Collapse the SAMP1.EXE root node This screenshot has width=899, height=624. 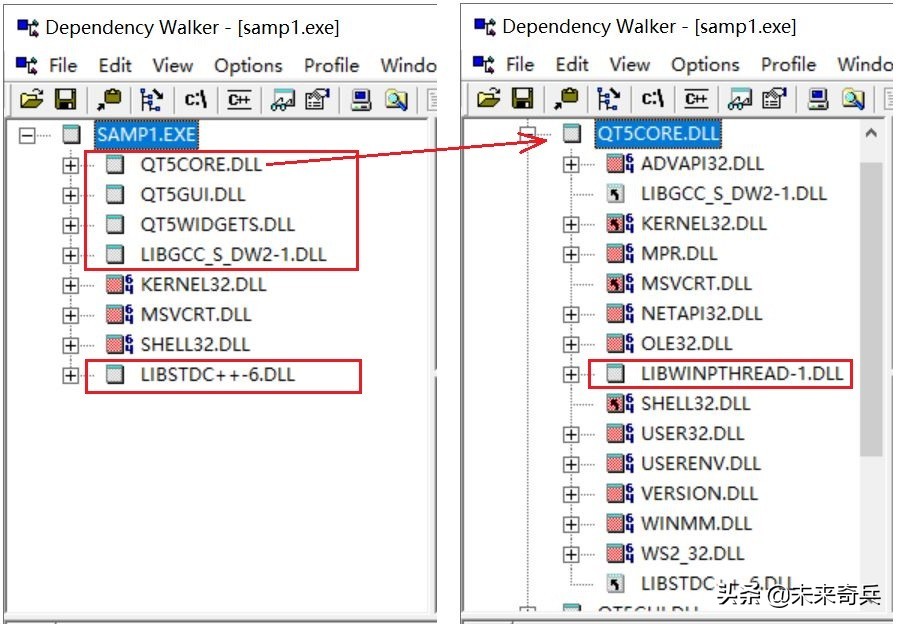pyautogui.click(x=27, y=136)
